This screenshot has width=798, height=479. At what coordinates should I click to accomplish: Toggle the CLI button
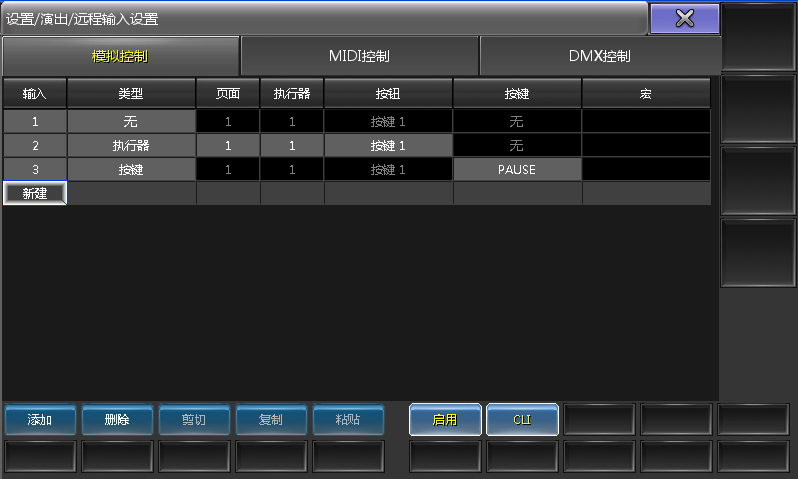522,420
